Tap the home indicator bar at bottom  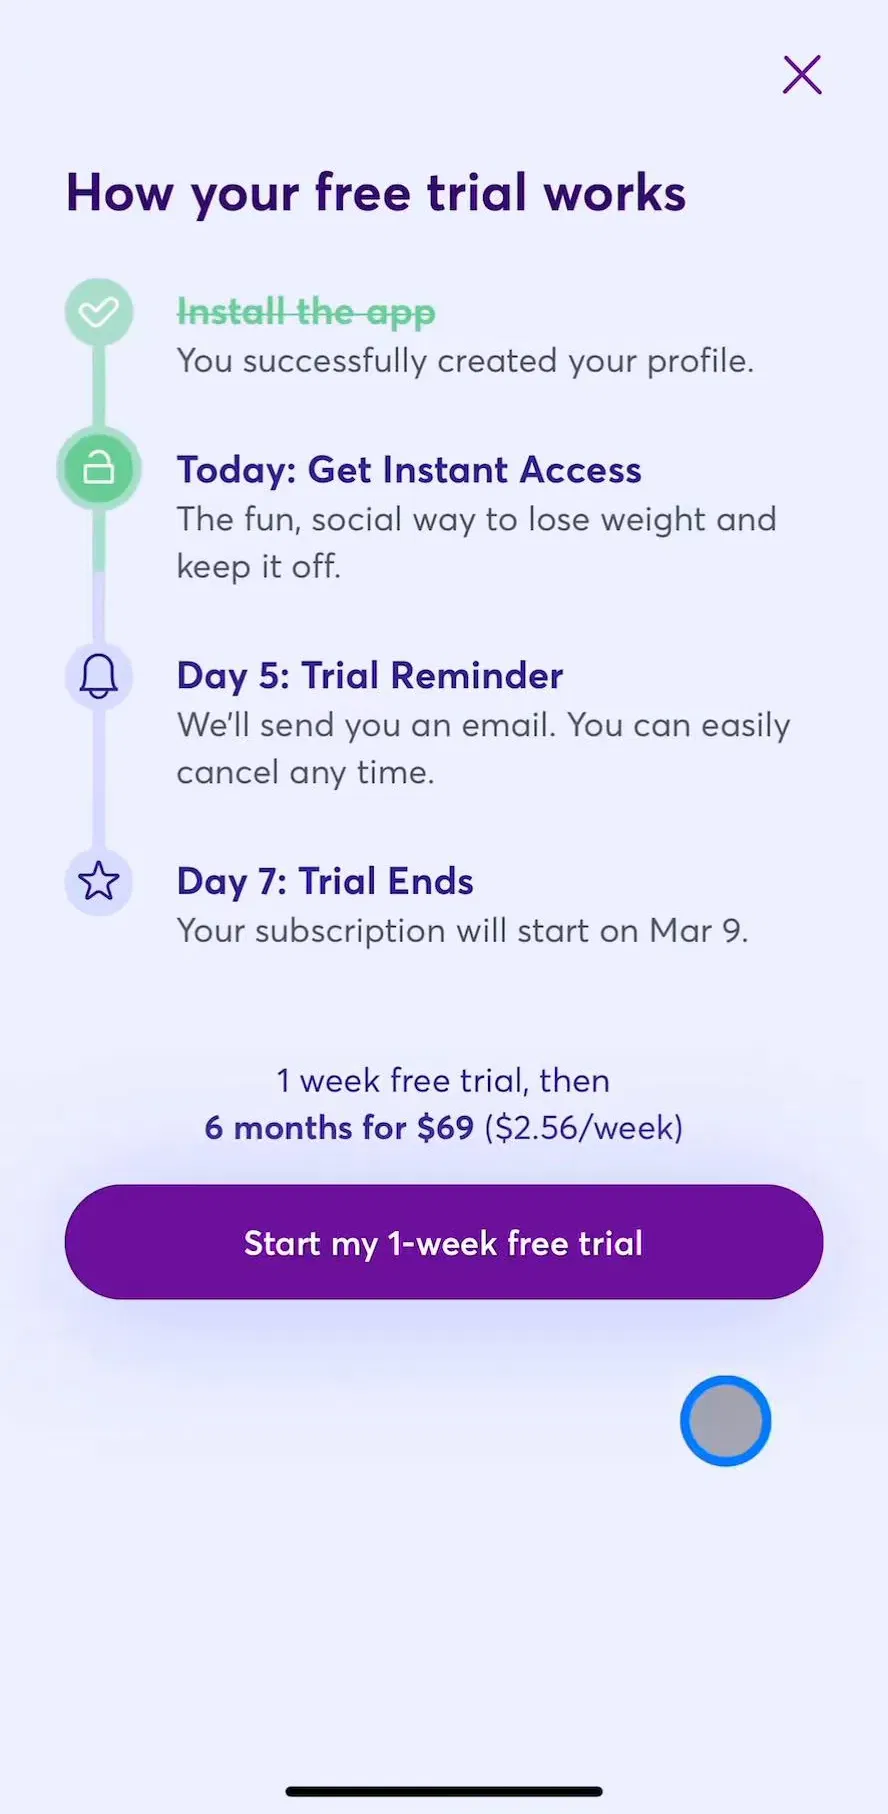coord(444,1791)
